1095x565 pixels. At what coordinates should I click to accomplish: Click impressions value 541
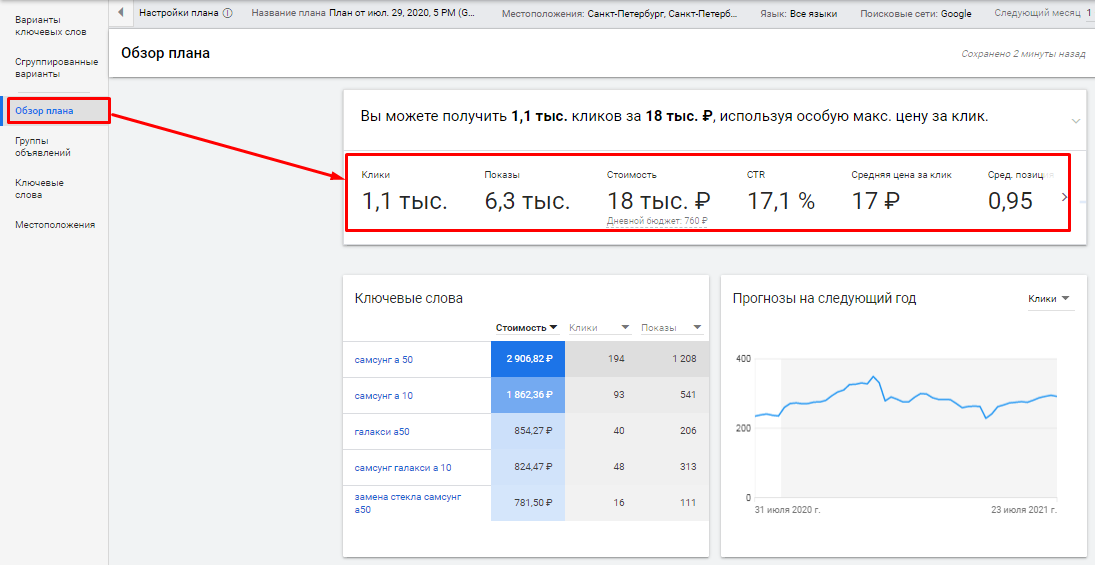(x=688, y=395)
